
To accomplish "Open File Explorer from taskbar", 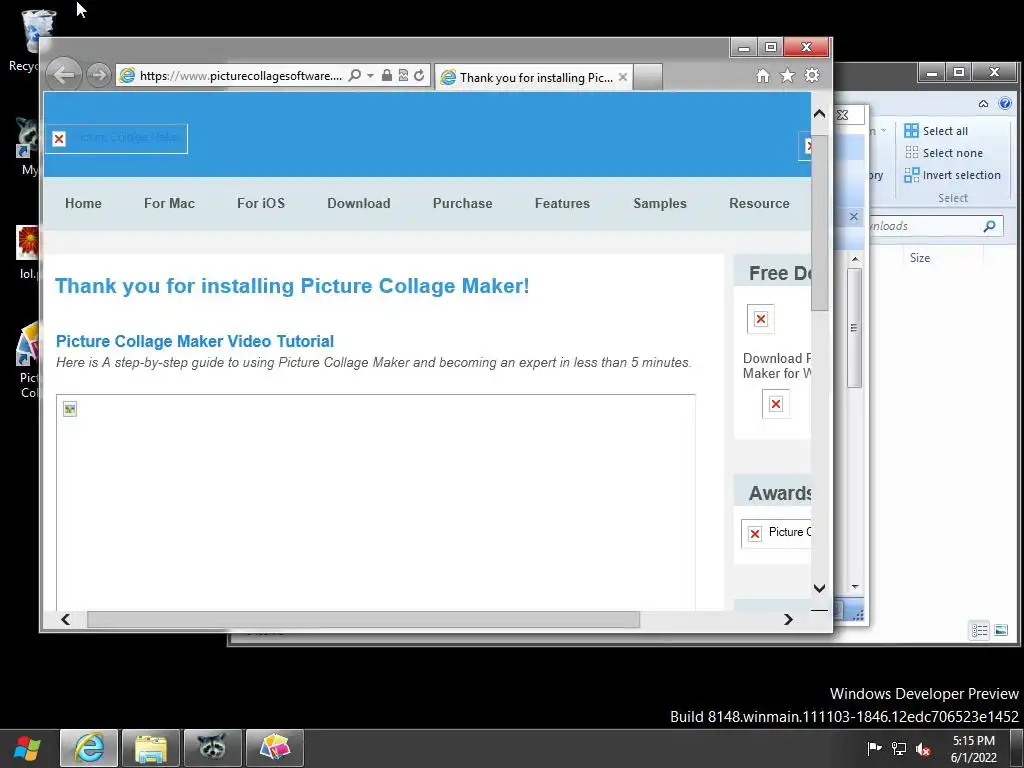I will point(151,748).
